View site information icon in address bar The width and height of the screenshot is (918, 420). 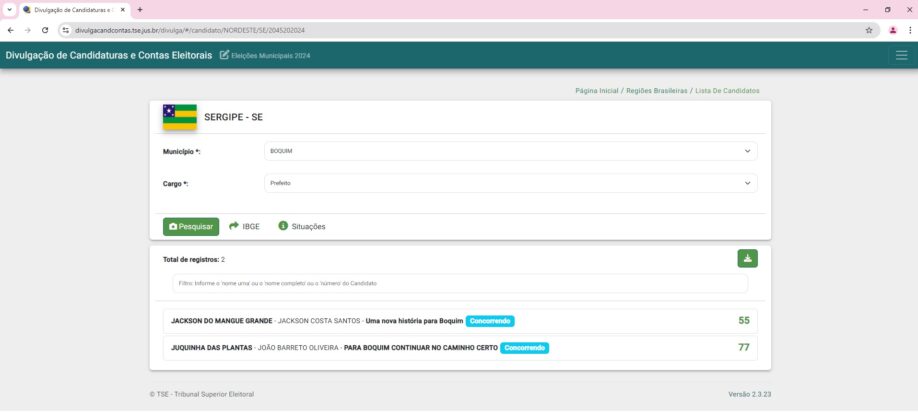point(66,30)
